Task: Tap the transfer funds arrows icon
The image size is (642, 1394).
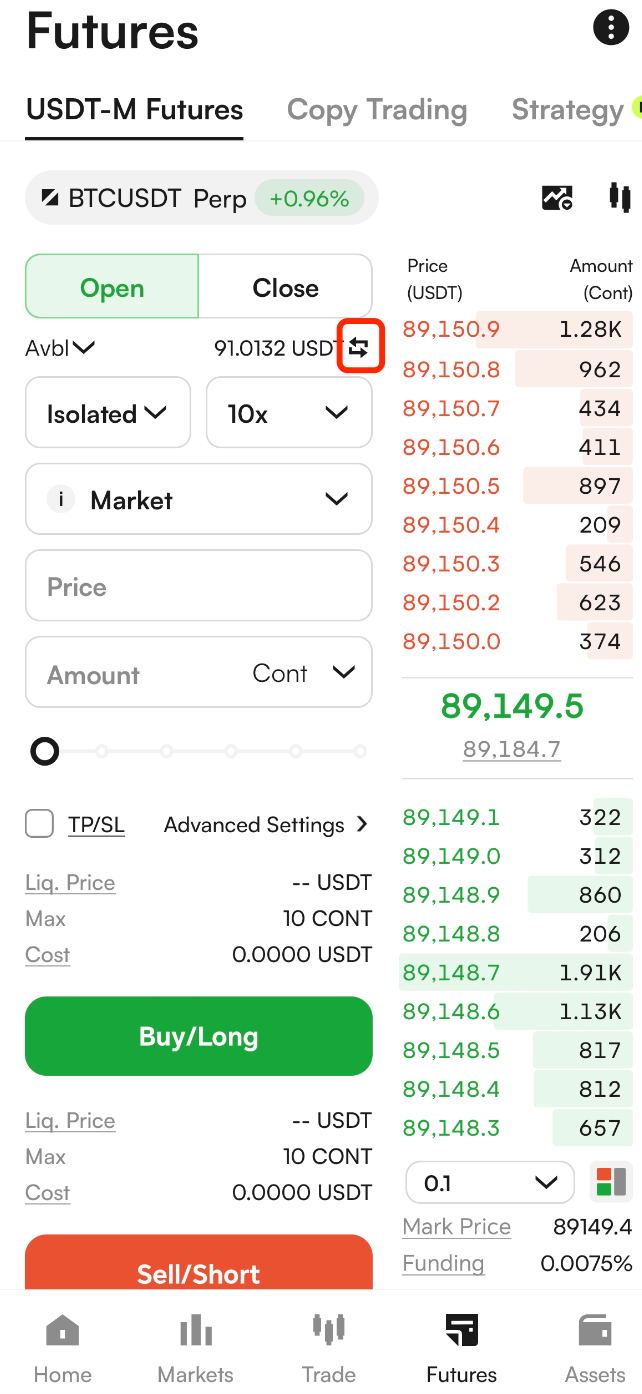Action: coord(359,348)
